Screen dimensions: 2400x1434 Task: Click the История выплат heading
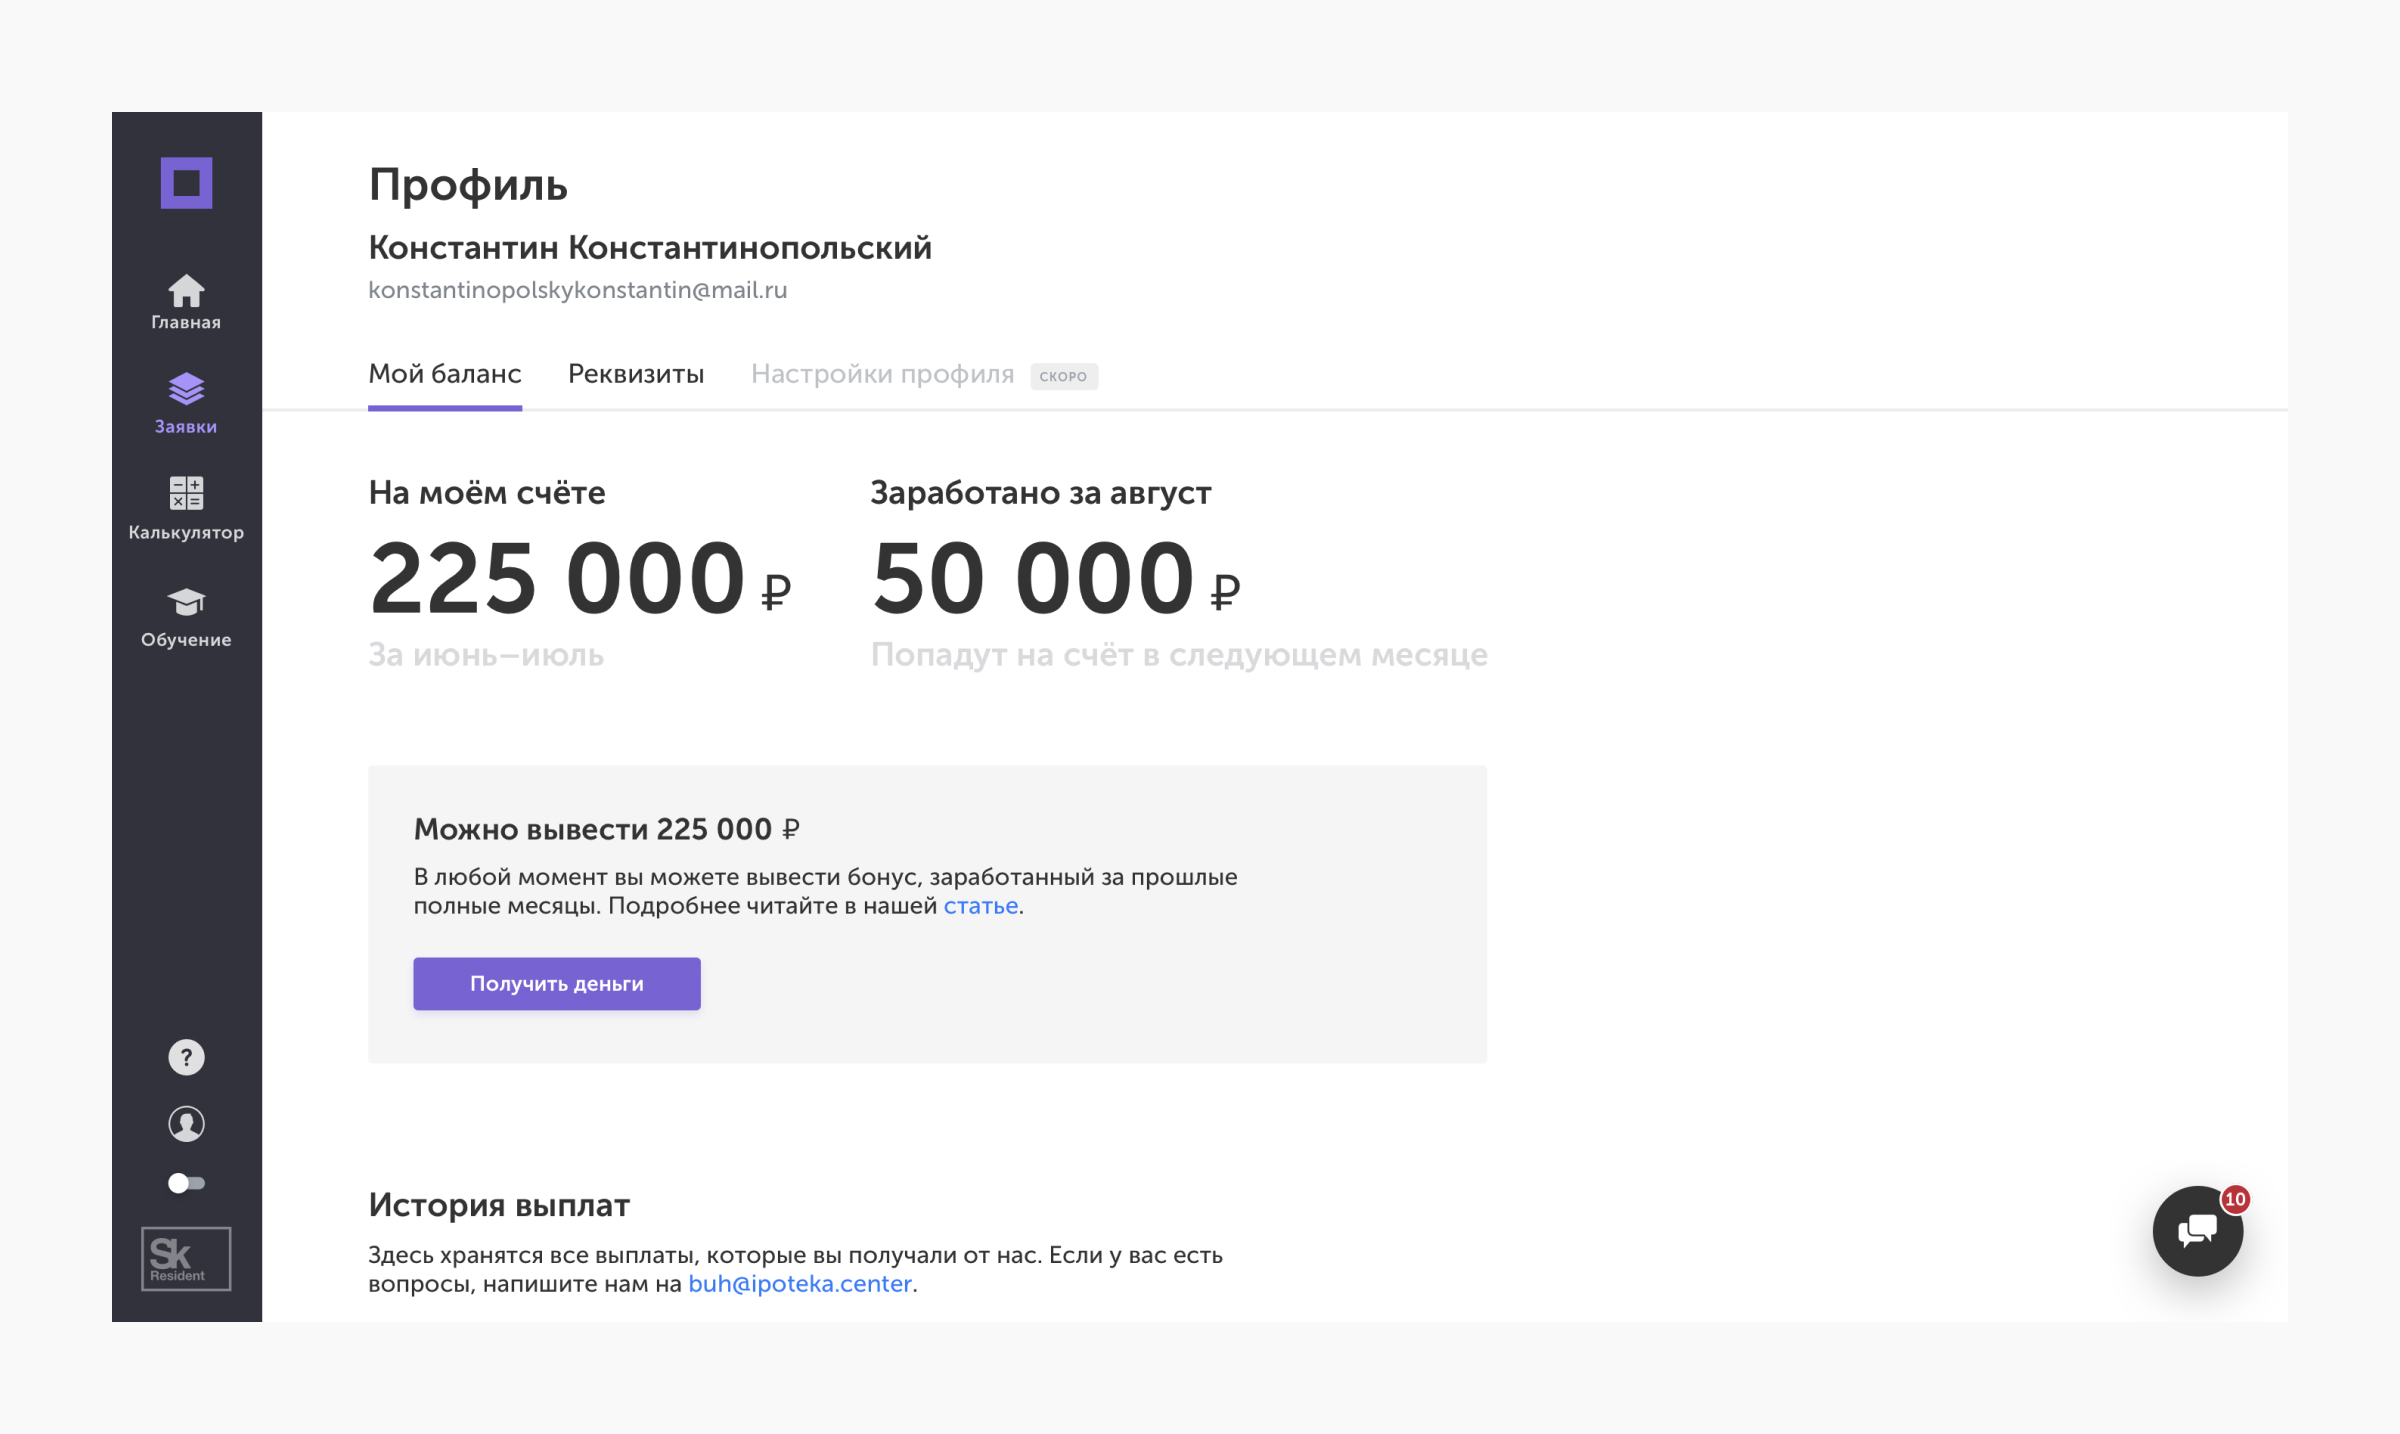click(x=499, y=1205)
